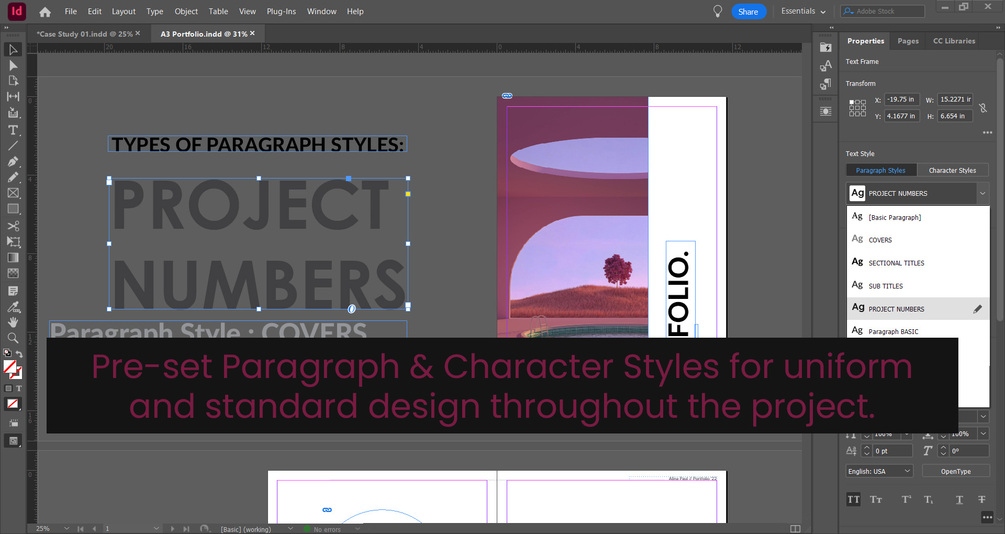Switch to Character Styles toggle
This screenshot has width=1005, height=534.
click(952, 170)
